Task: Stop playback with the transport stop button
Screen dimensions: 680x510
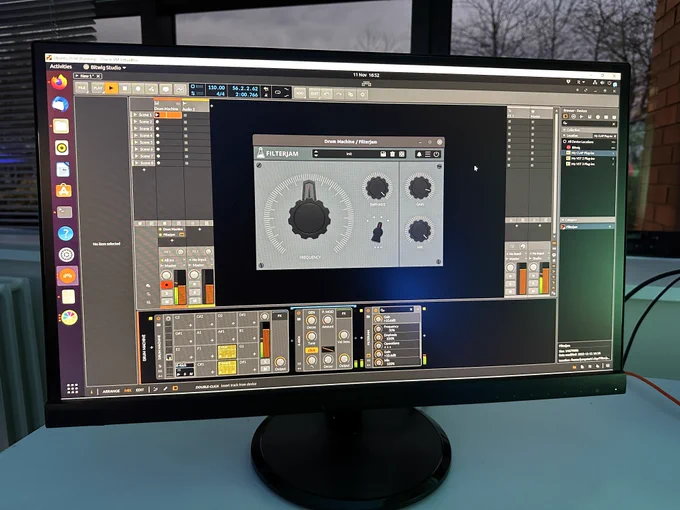Action: point(125,88)
